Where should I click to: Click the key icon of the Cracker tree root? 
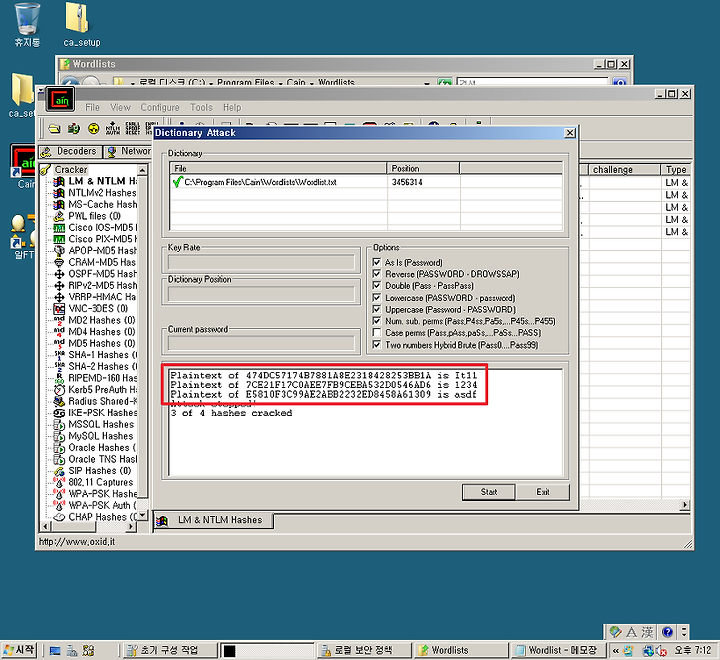45,169
